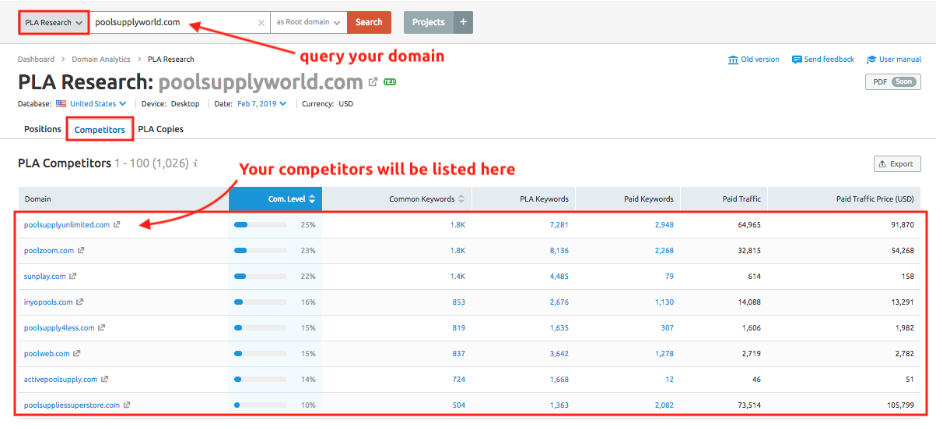942x429 pixels.
Task: Click Common Keywords value 853
Action: coord(458,302)
